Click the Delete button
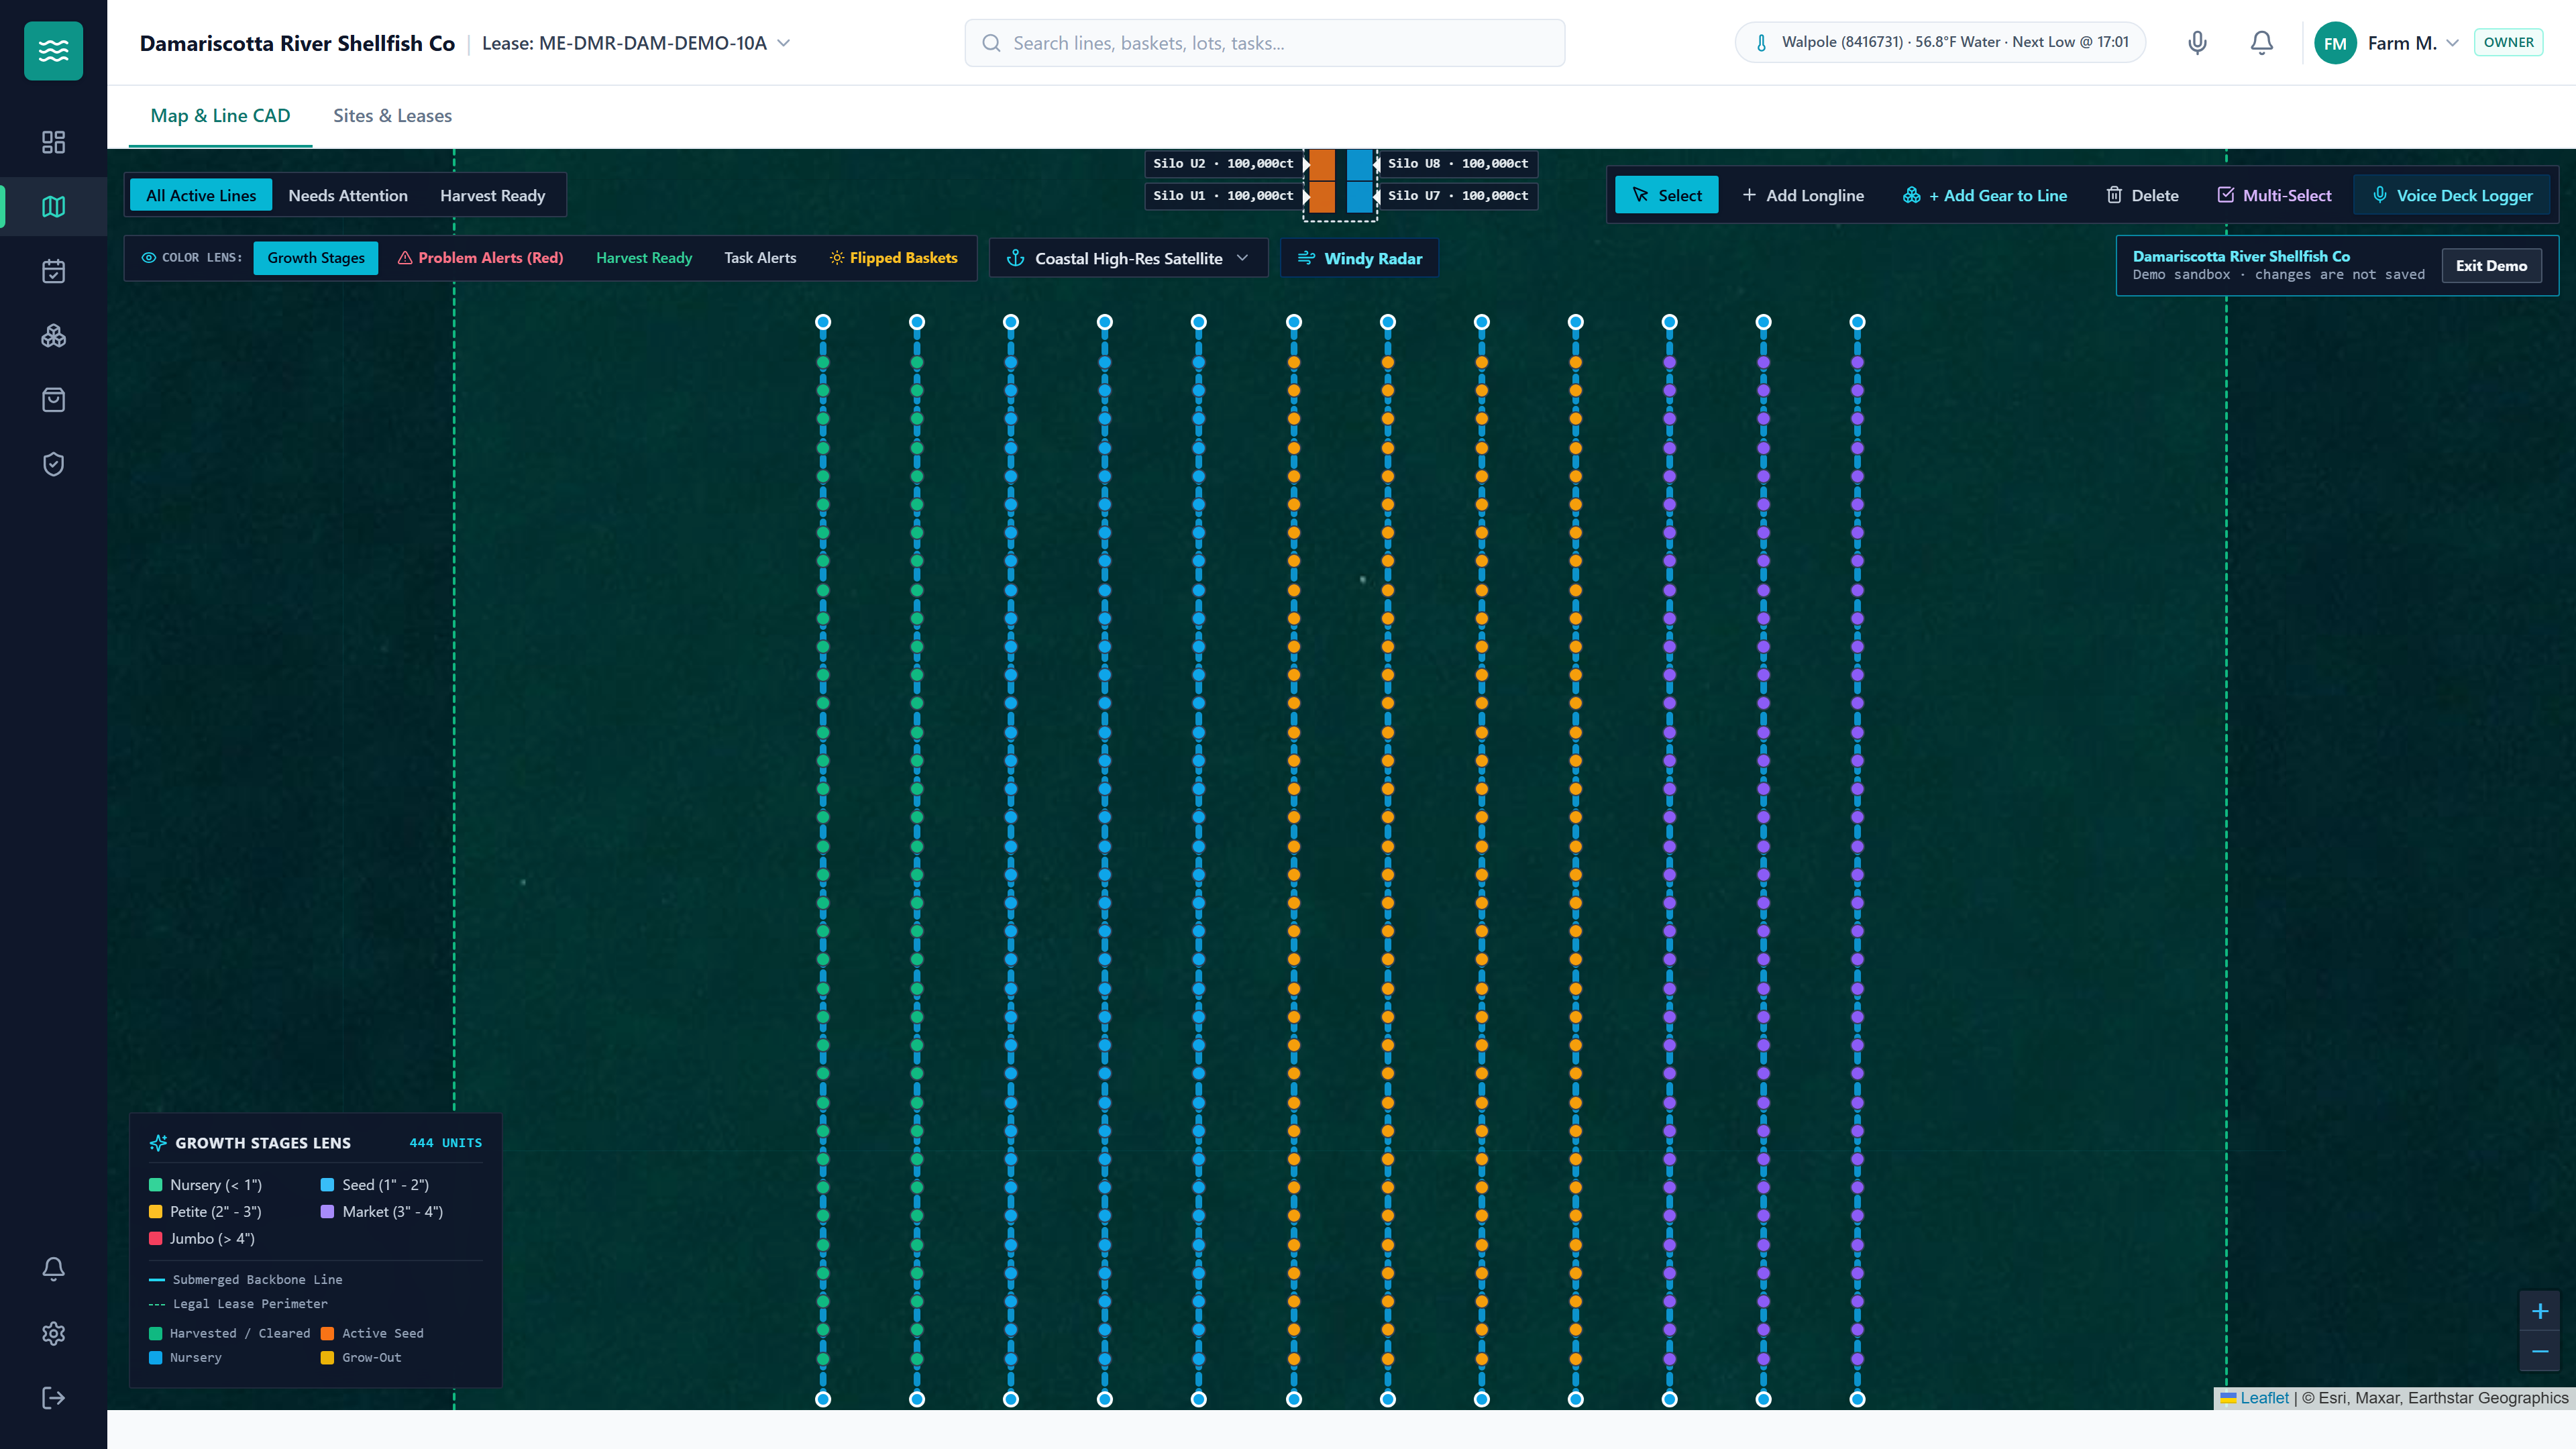The width and height of the screenshot is (2576, 1449). click(x=2143, y=195)
